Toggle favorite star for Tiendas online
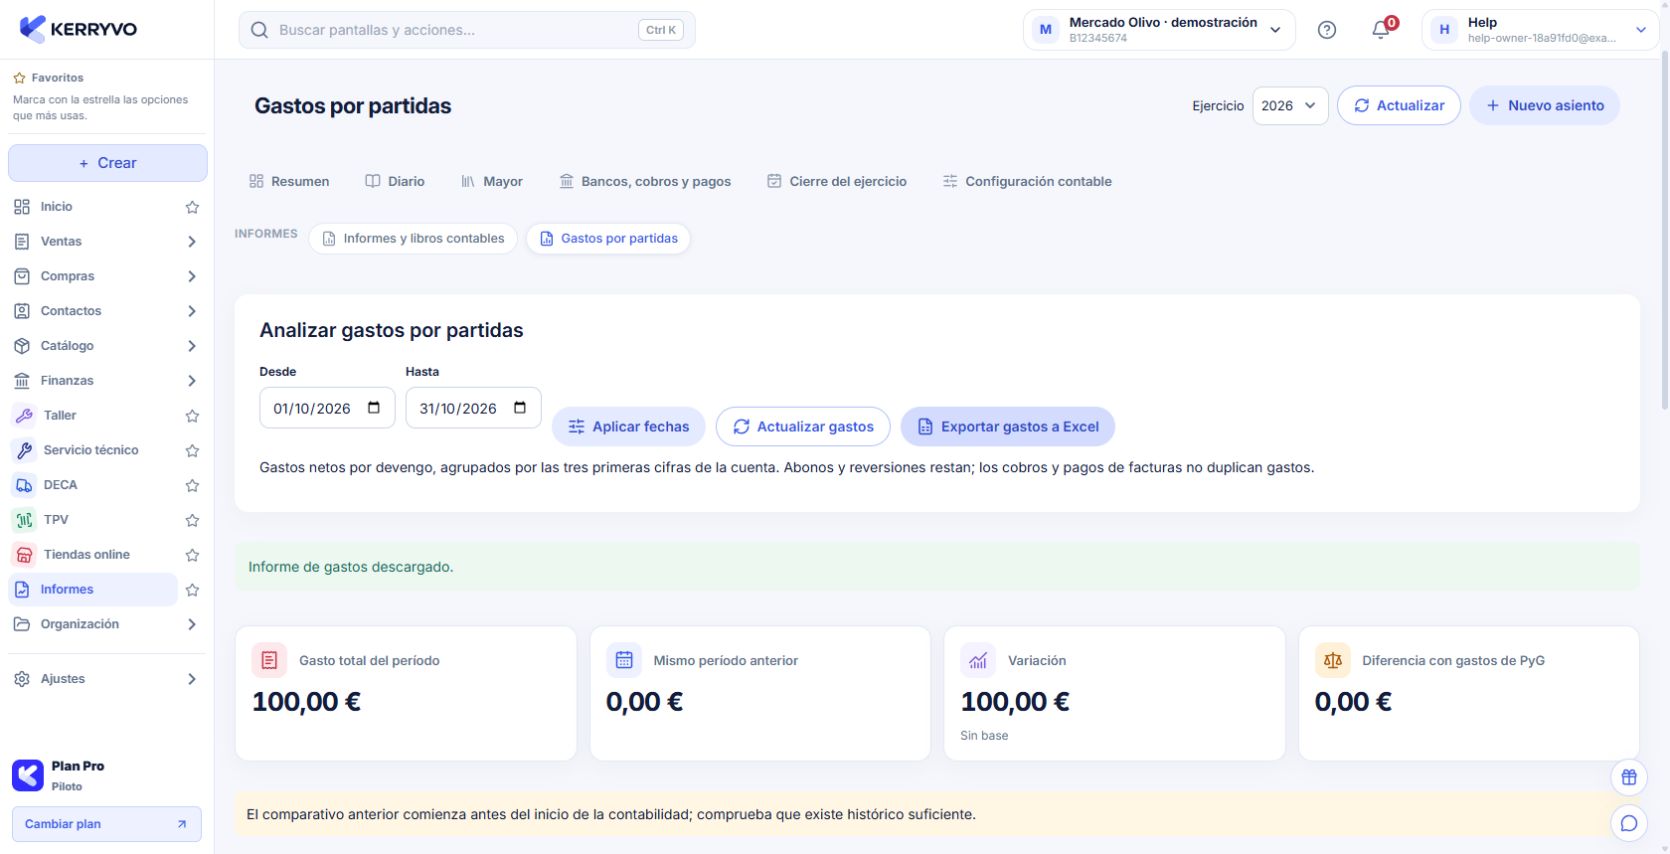1670x854 pixels. pos(192,555)
